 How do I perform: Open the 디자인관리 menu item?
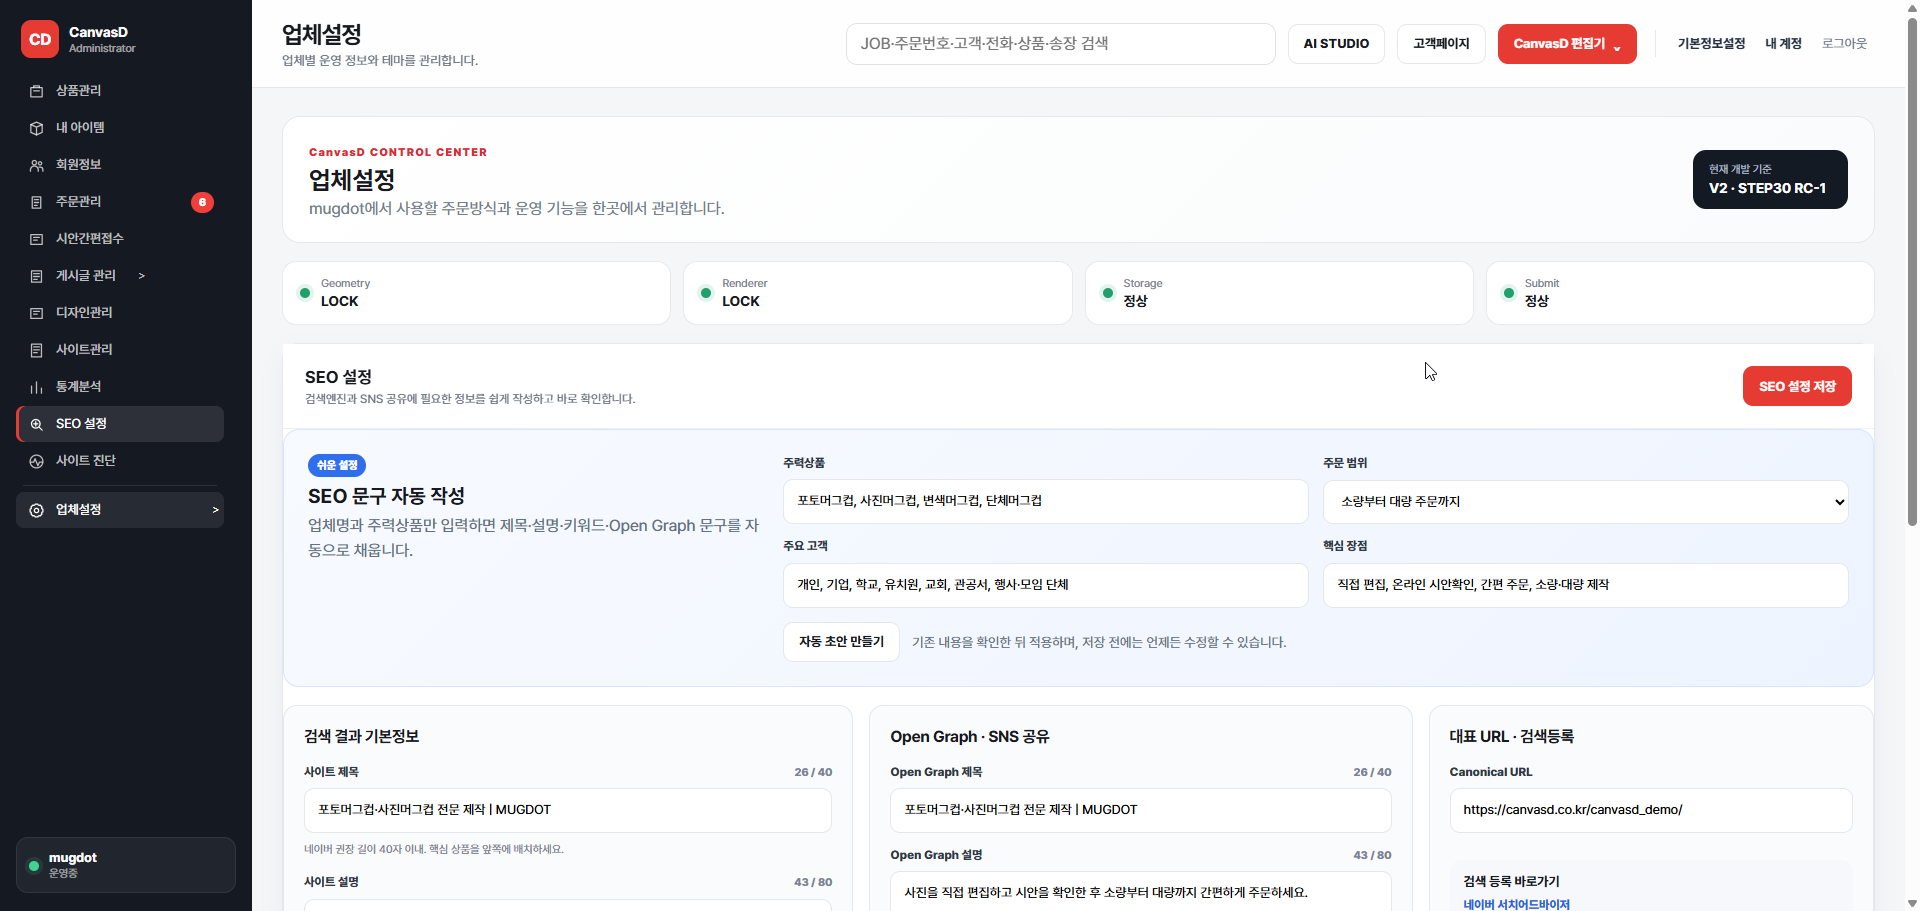[120, 313]
